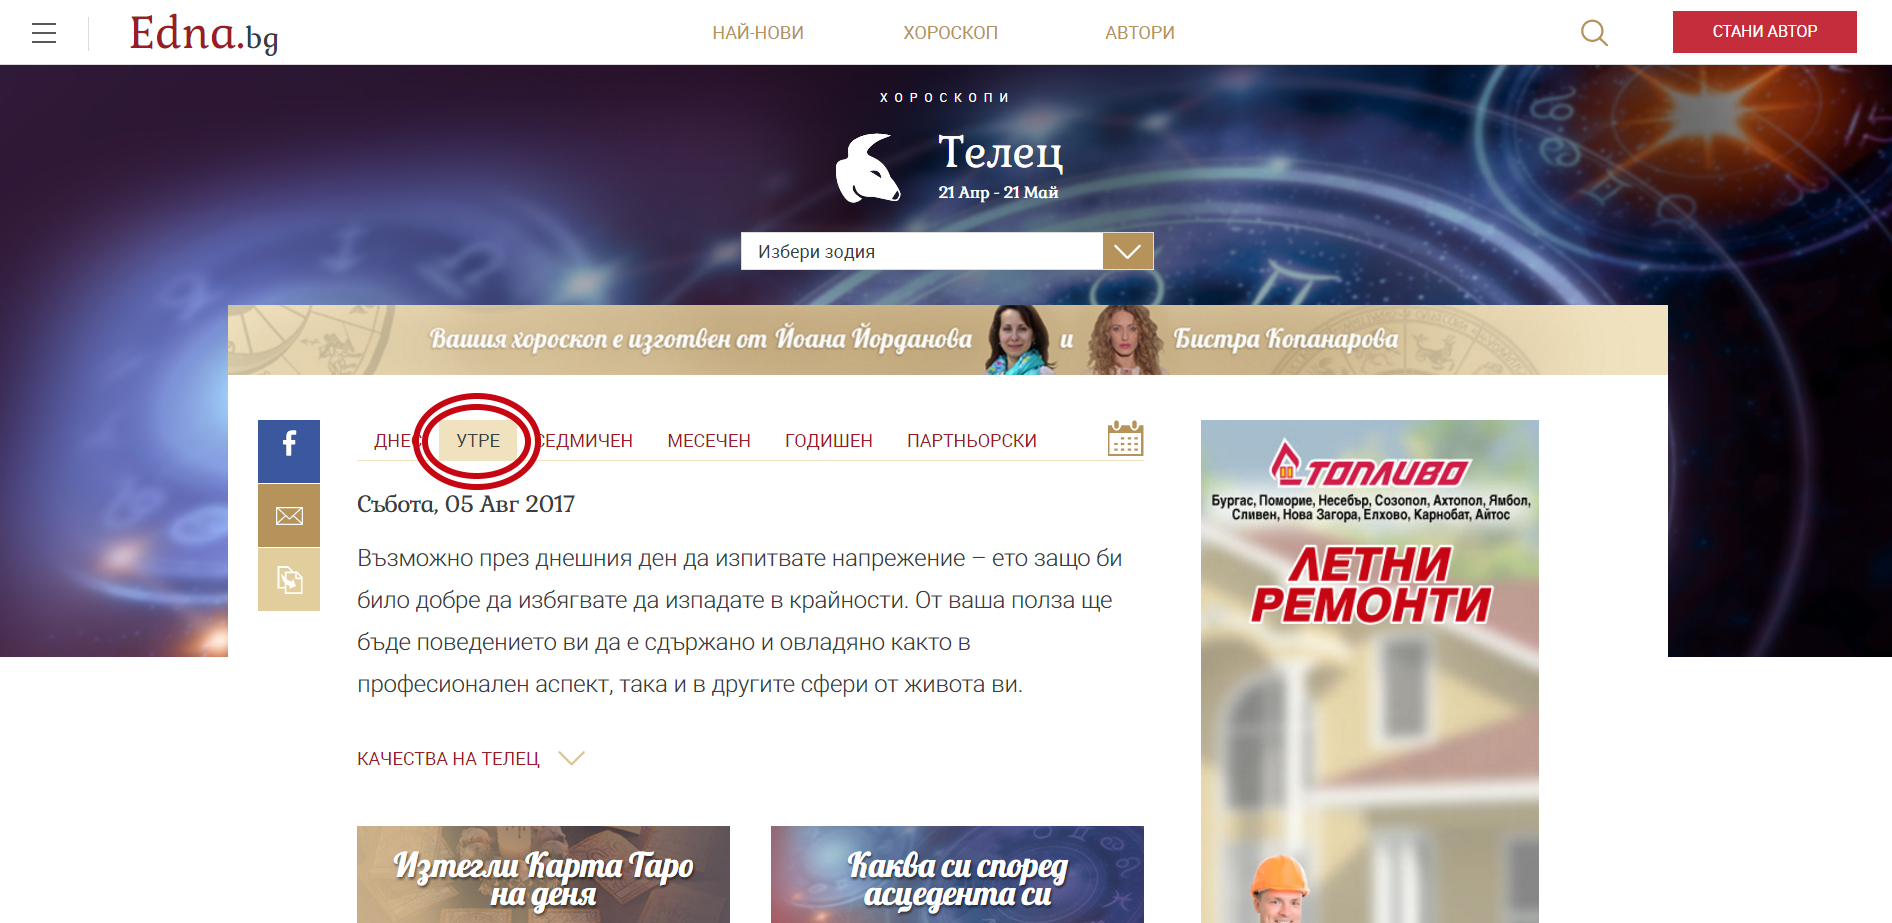The height and width of the screenshot is (923, 1892).
Task: Share horoscope via Facebook icon
Action: [289, 451]
